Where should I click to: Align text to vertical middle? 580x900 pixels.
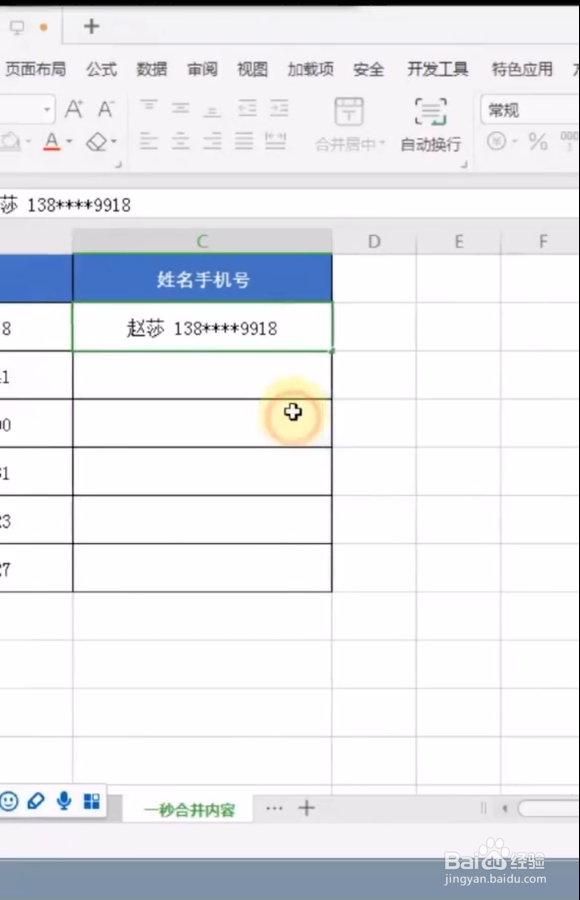tap(180, 107)
